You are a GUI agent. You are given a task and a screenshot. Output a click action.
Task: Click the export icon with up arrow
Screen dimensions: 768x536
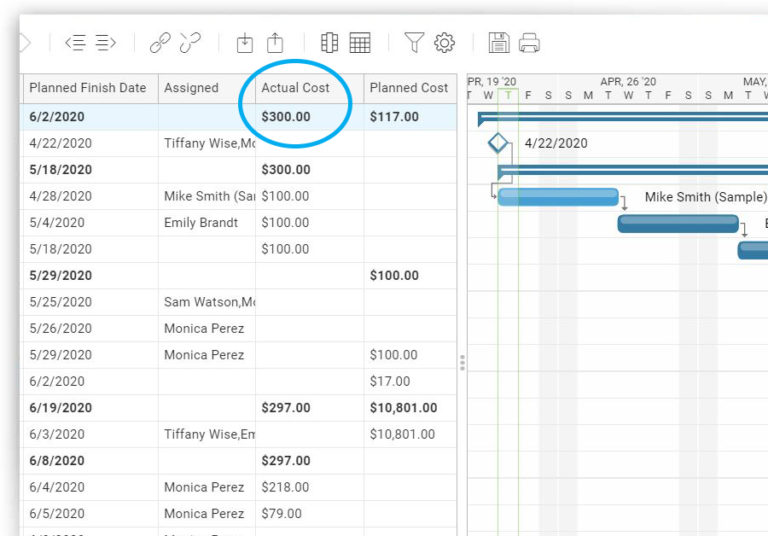click(x=275, y=43)
